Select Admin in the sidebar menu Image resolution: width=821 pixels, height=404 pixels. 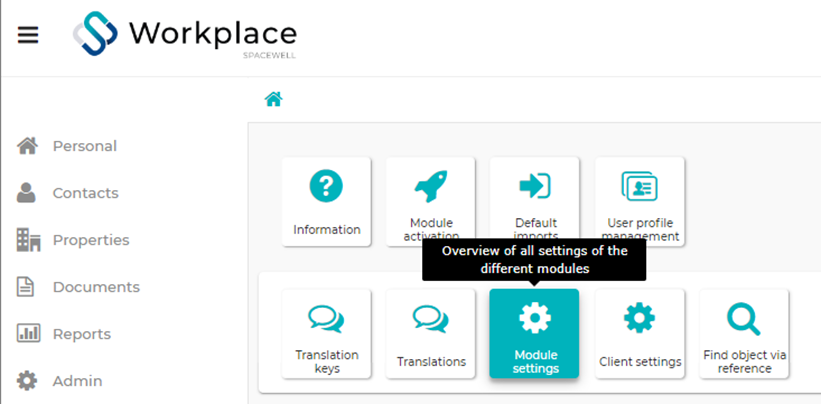pos(77,381)
